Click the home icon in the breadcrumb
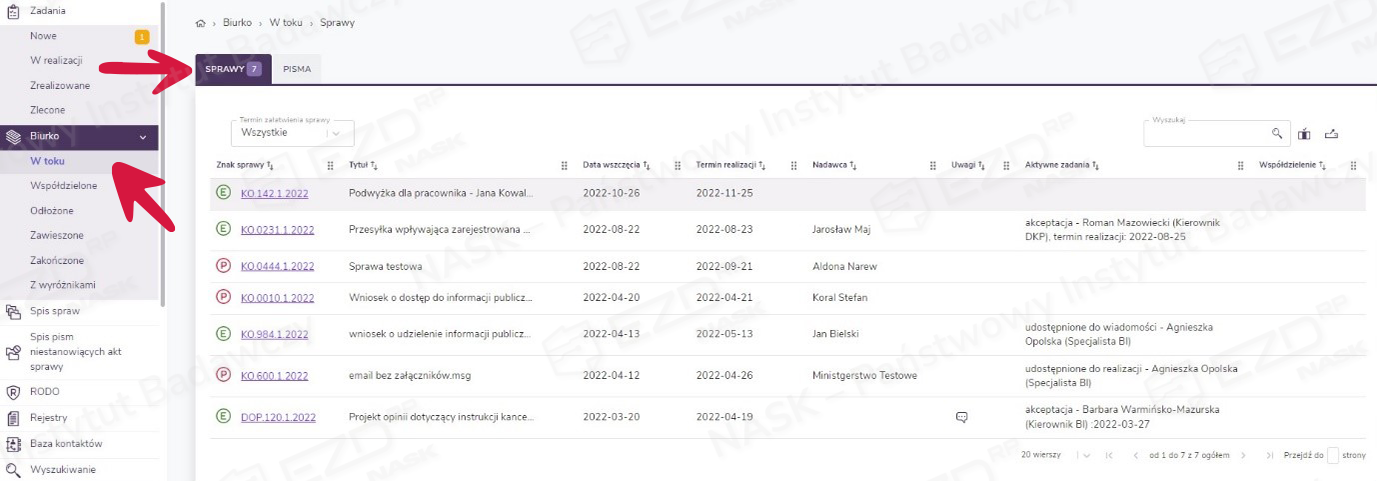This screenshot has height=481, width=1377. pos(200,22)
